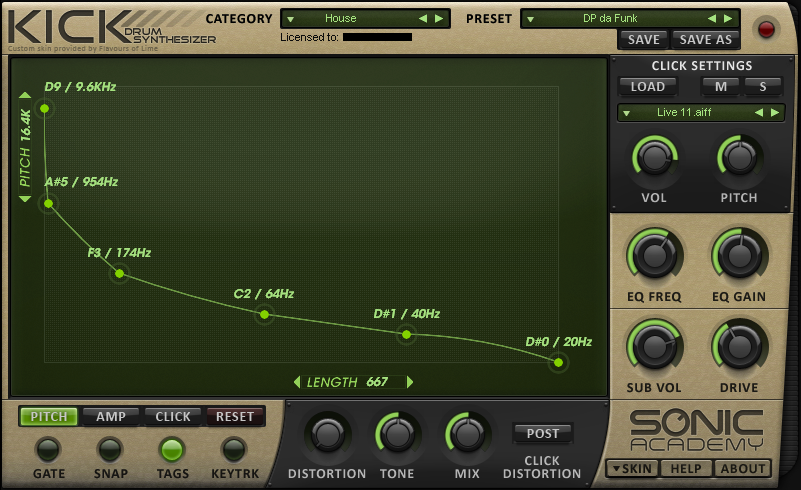Select the F3 / 174Hz envelope node
The width and height of the screenshot is (801, 490).
120,274
